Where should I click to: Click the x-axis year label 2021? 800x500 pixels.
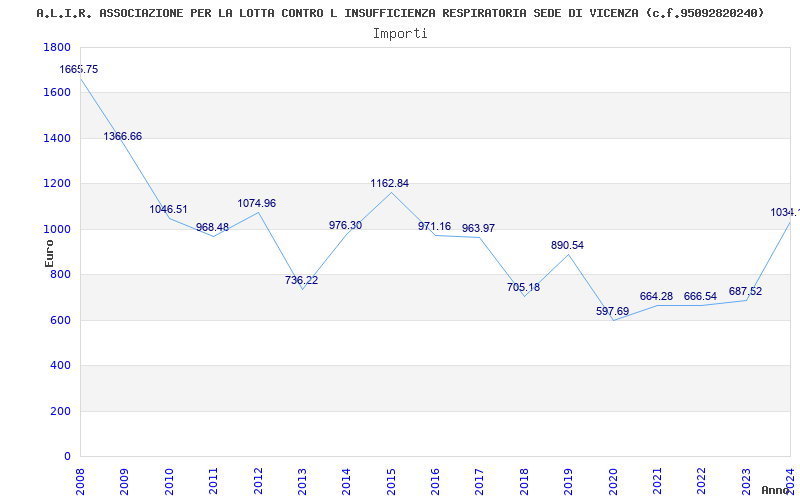pyautogui.click(x=657, y=481)
